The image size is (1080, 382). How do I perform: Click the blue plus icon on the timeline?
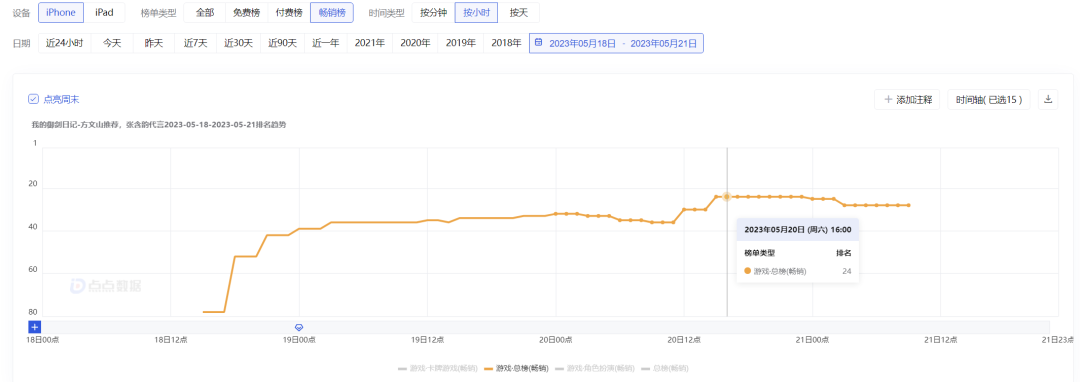click(x=34, y=327)
